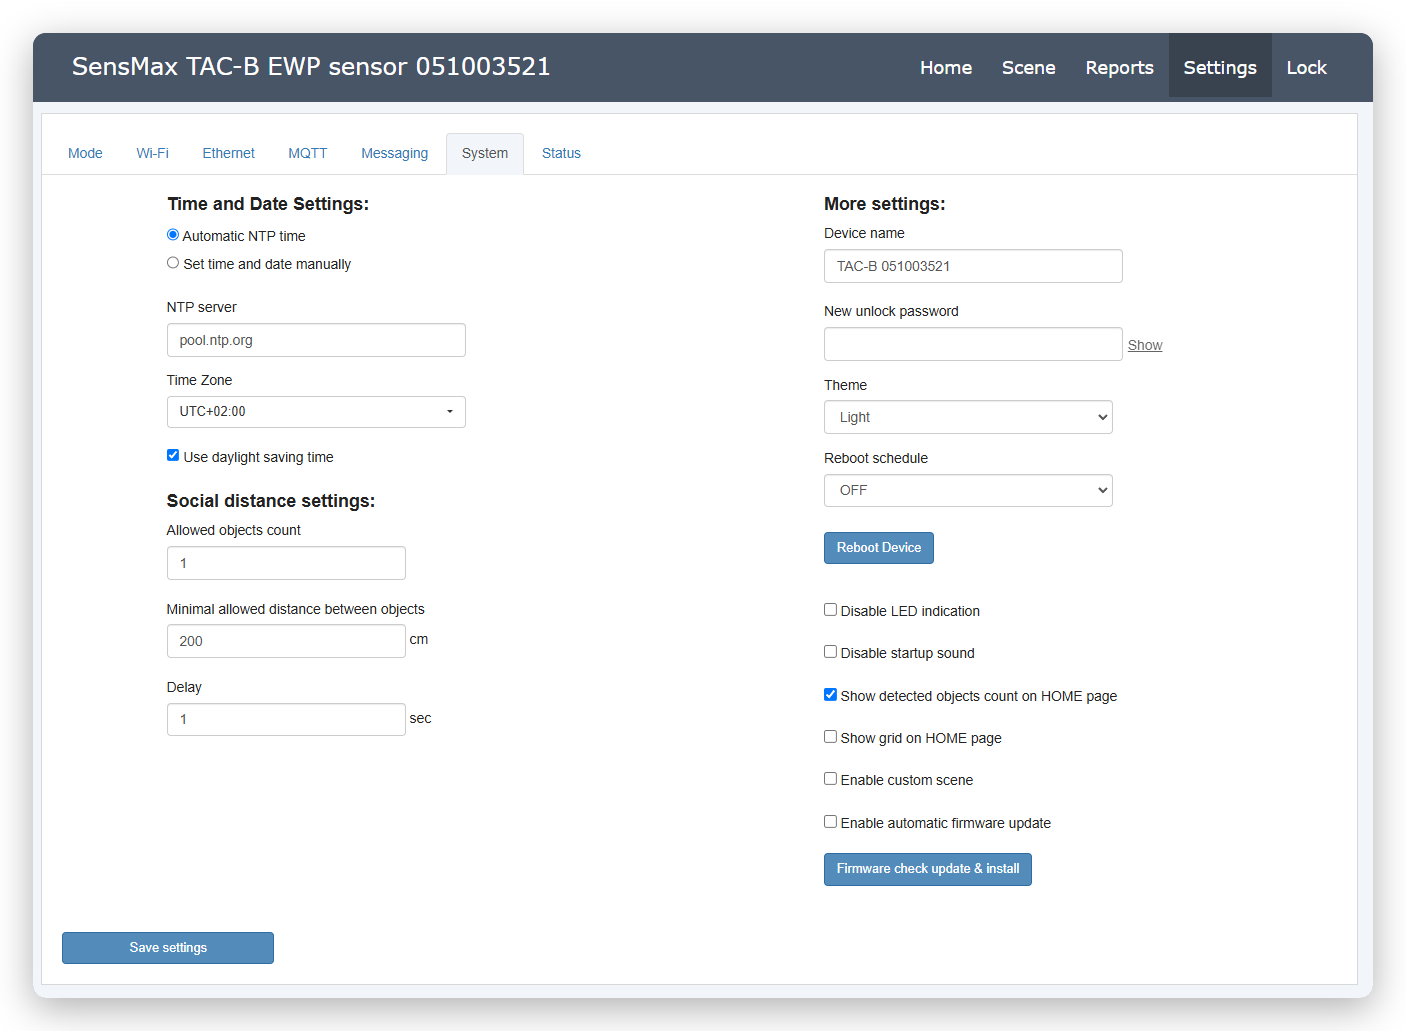The image size is (1406, 1031).
Task: Open the Ethernet settings tab
Action: click(228, 153)
